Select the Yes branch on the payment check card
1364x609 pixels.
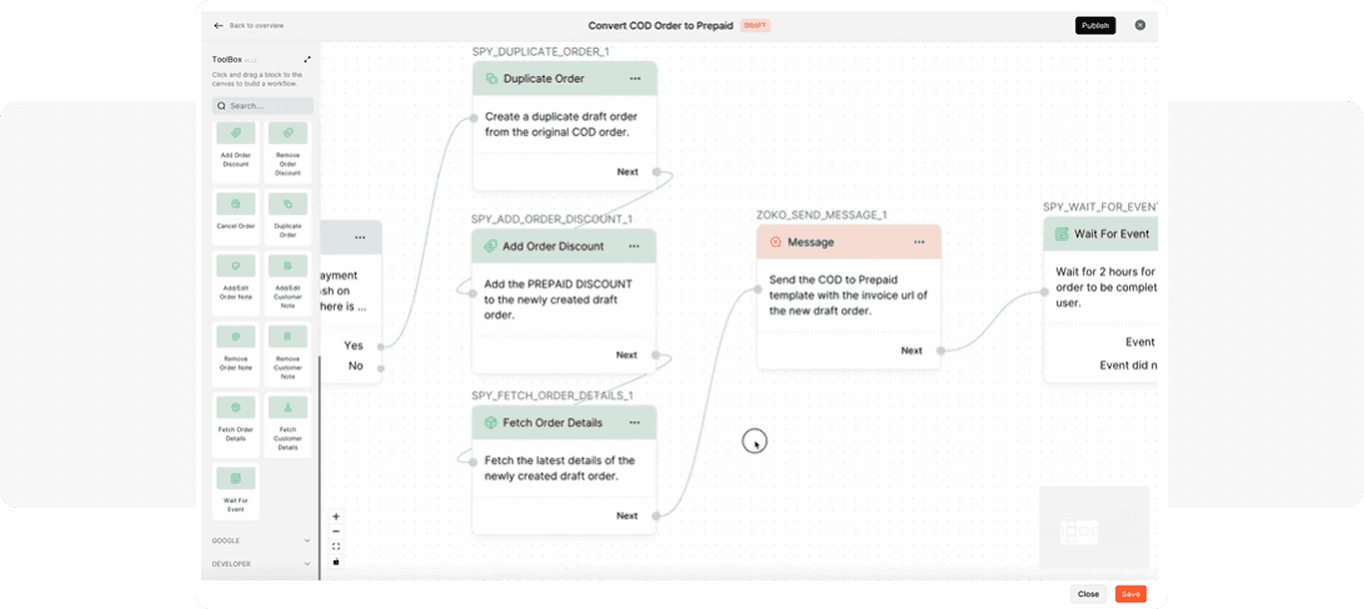coord(356,346)
